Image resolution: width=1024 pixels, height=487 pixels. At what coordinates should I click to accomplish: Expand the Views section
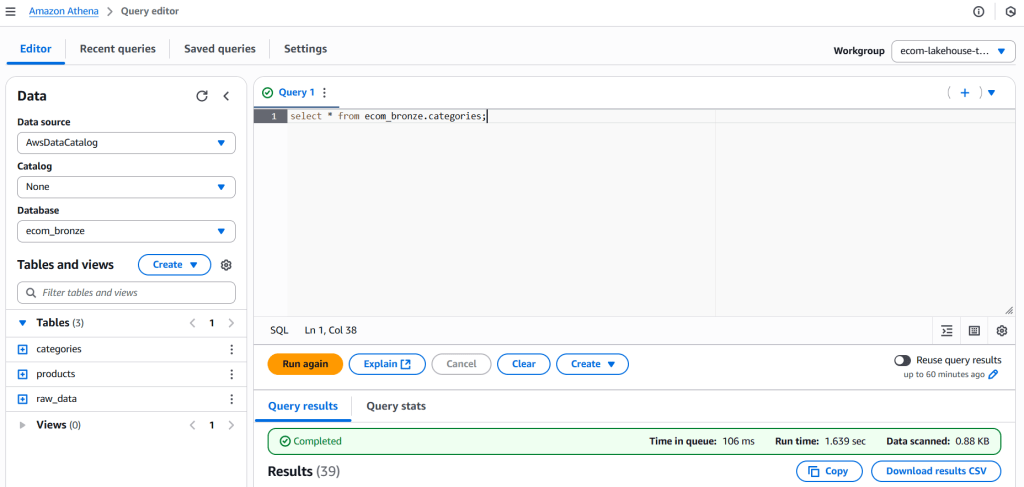point(24,425)
